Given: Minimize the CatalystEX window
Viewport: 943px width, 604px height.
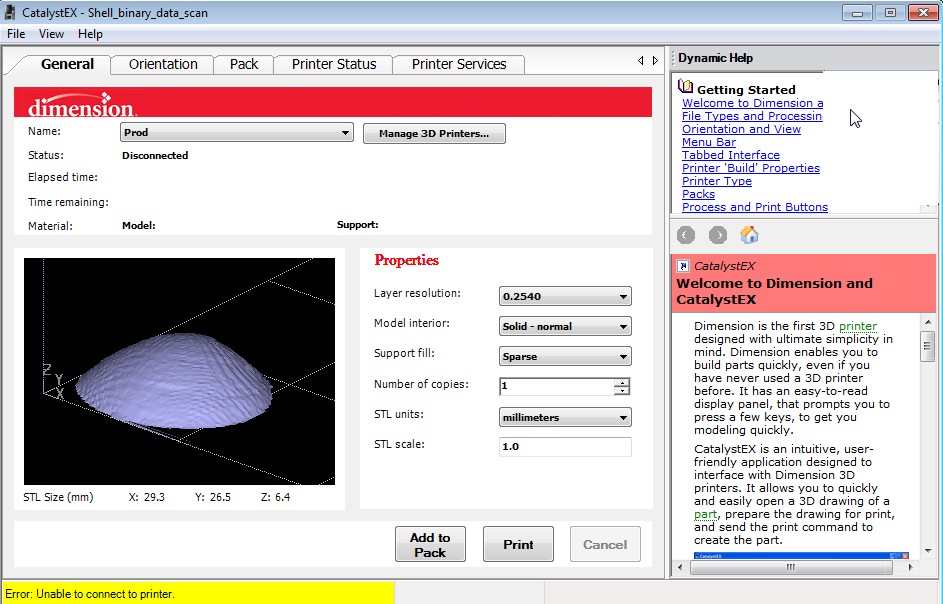Looking at the screenshot, I should pyautogui.click(x=858, y=12).
